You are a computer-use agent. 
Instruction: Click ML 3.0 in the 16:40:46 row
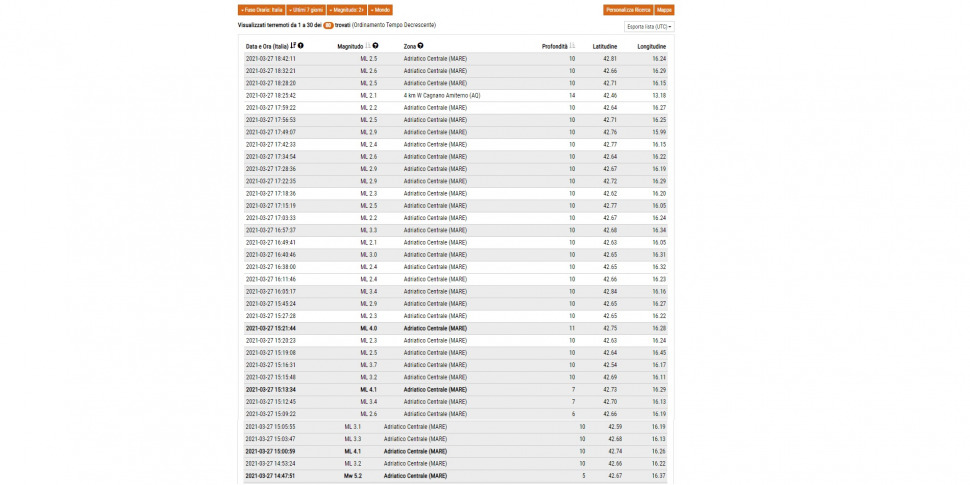pyautogui.click(x=369, y=255)
